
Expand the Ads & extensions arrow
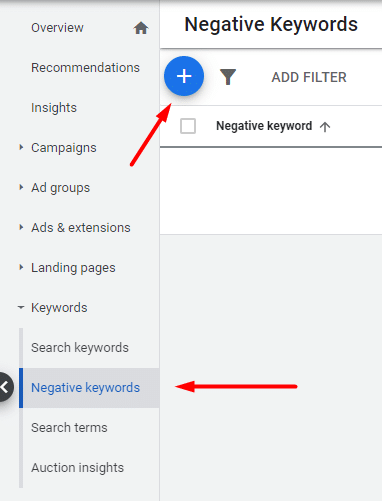(21, 227)
